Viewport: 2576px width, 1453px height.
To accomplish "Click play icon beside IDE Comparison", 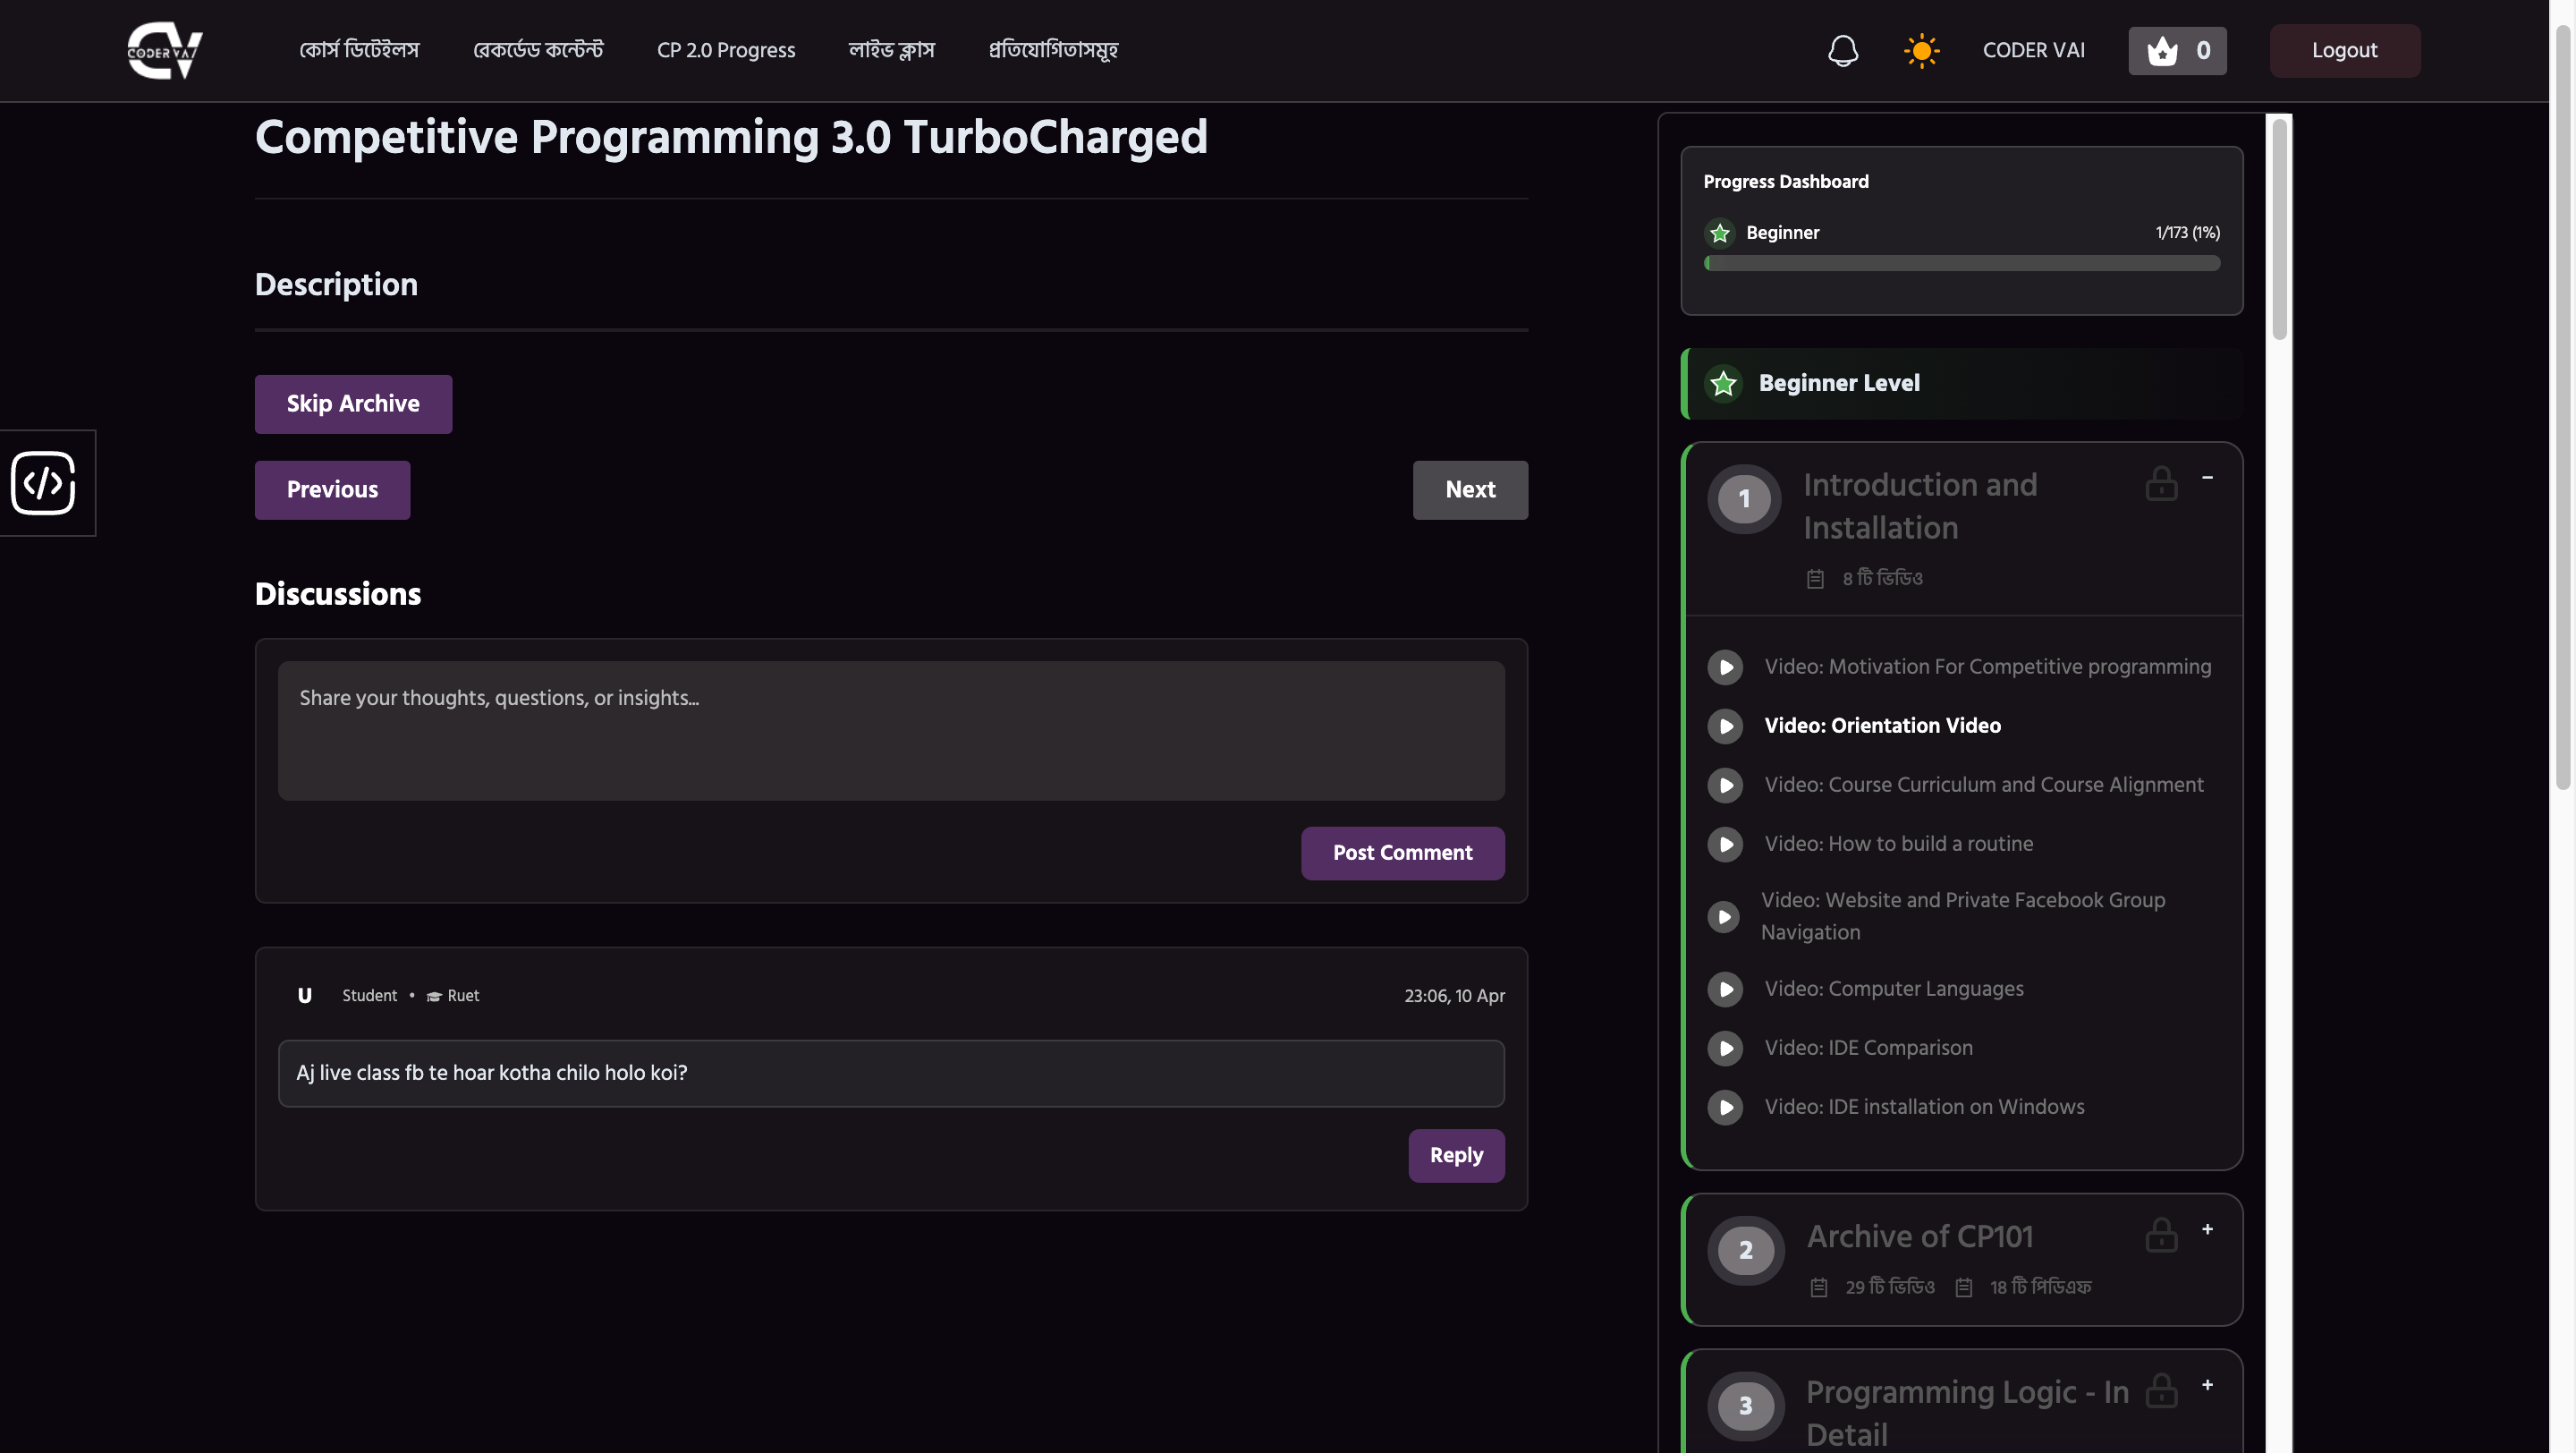I will [x=1725, y=1048].
